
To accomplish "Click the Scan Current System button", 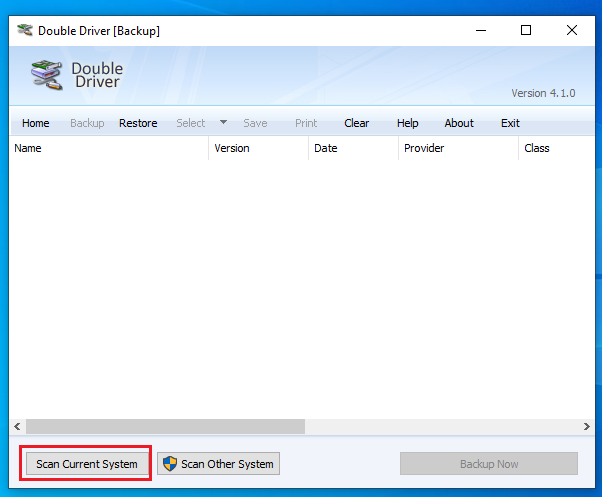I will pyautogui.click(x=87, y=464).
